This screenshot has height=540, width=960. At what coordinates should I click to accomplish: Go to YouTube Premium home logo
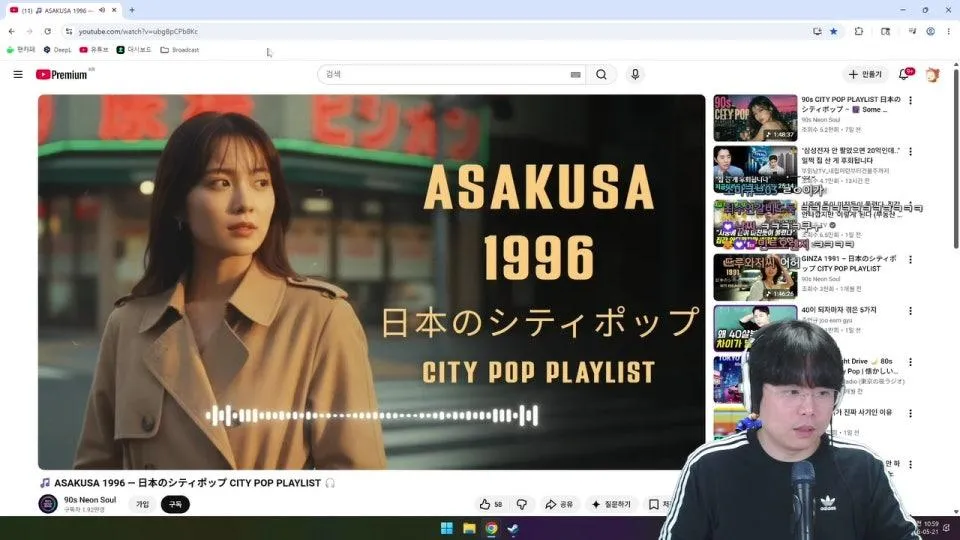point(61,74)
